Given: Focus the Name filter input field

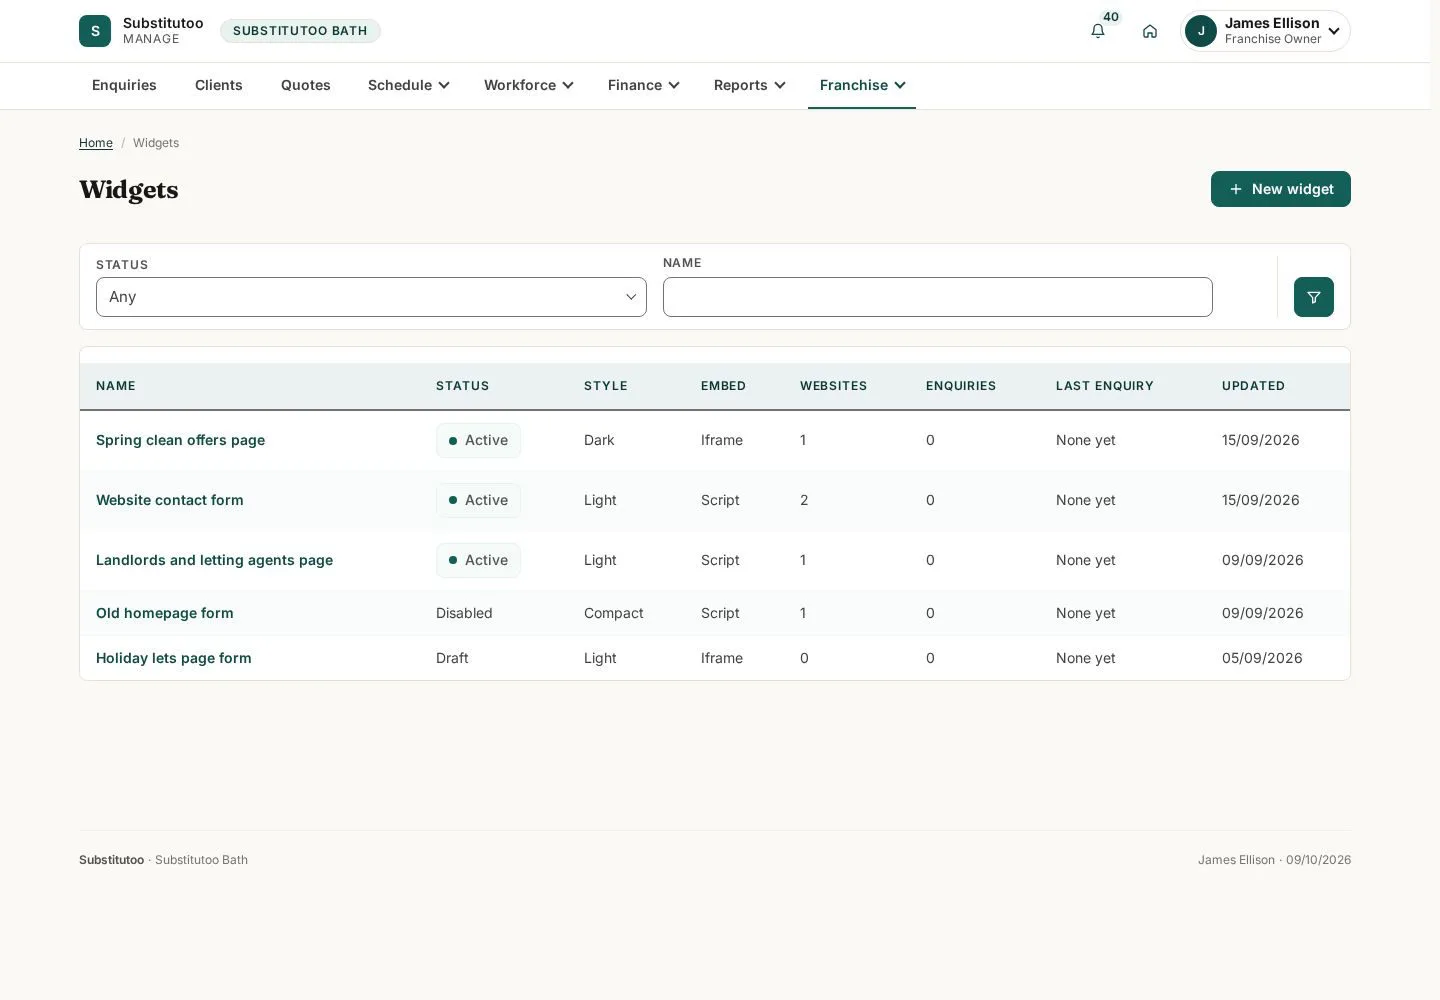Looking at the screenshot, I should point(938,297).
